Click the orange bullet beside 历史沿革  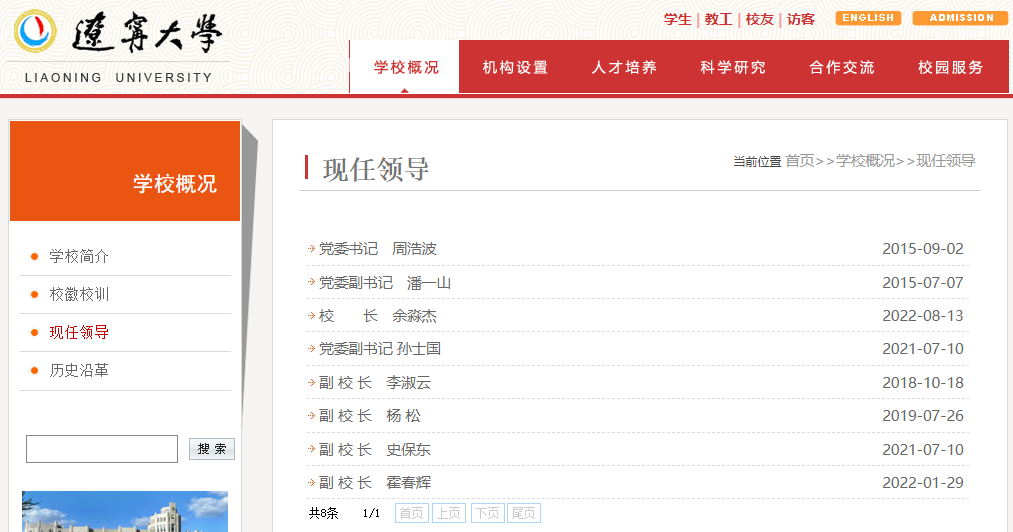35,370
